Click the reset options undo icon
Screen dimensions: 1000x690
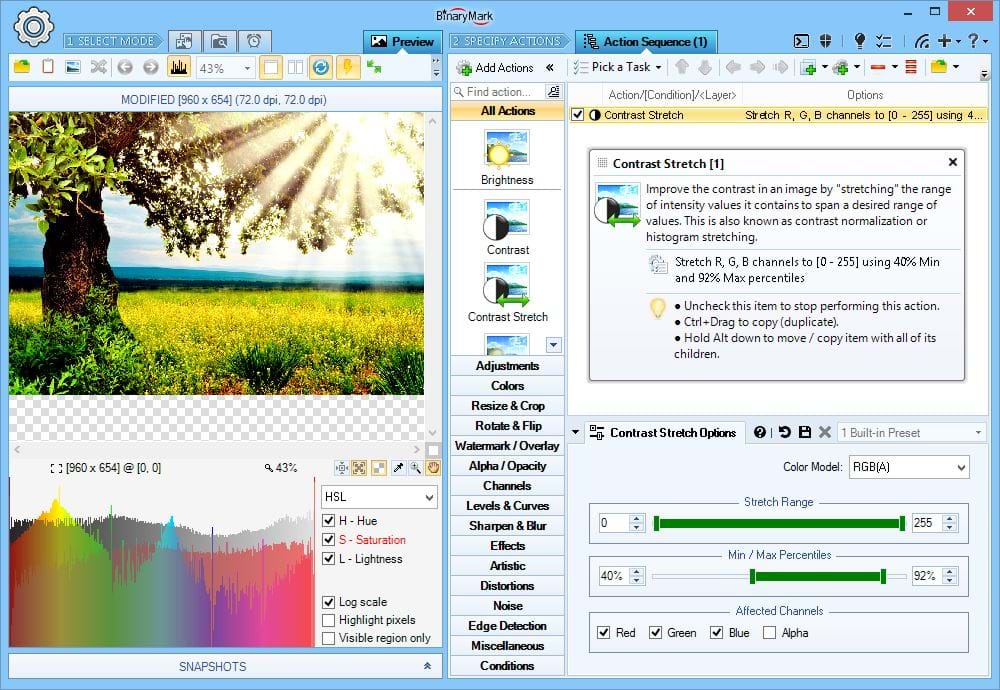tap(784, 432)
